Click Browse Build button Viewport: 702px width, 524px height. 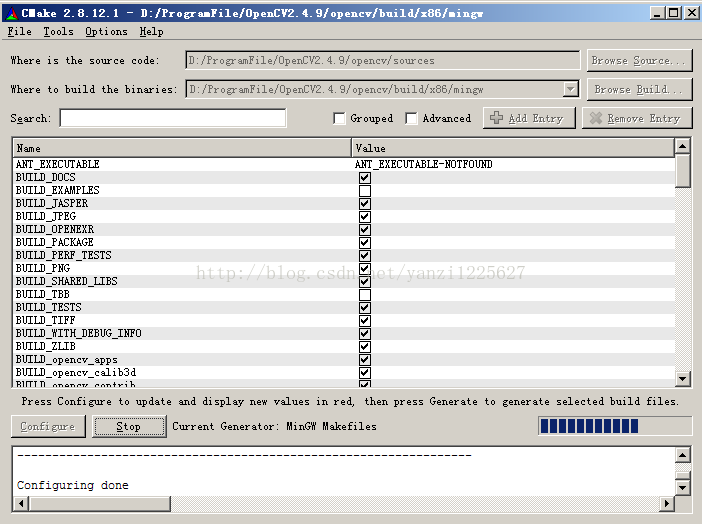point(639,89)
